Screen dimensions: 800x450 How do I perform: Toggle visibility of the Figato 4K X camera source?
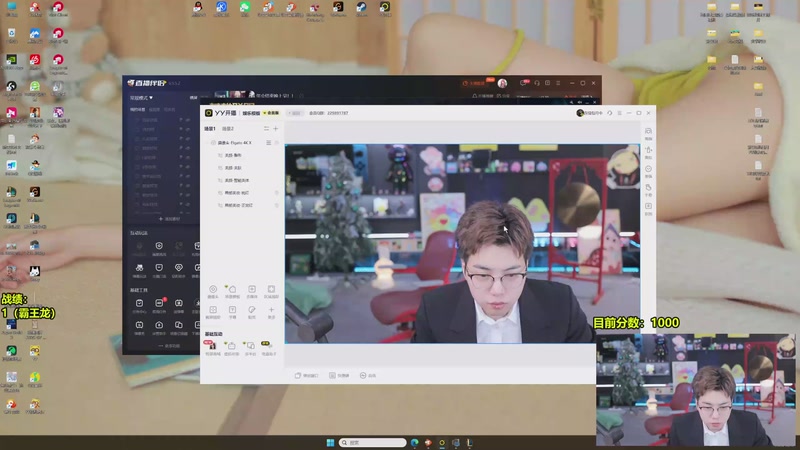pyautogui.click(x=277, y=143)
